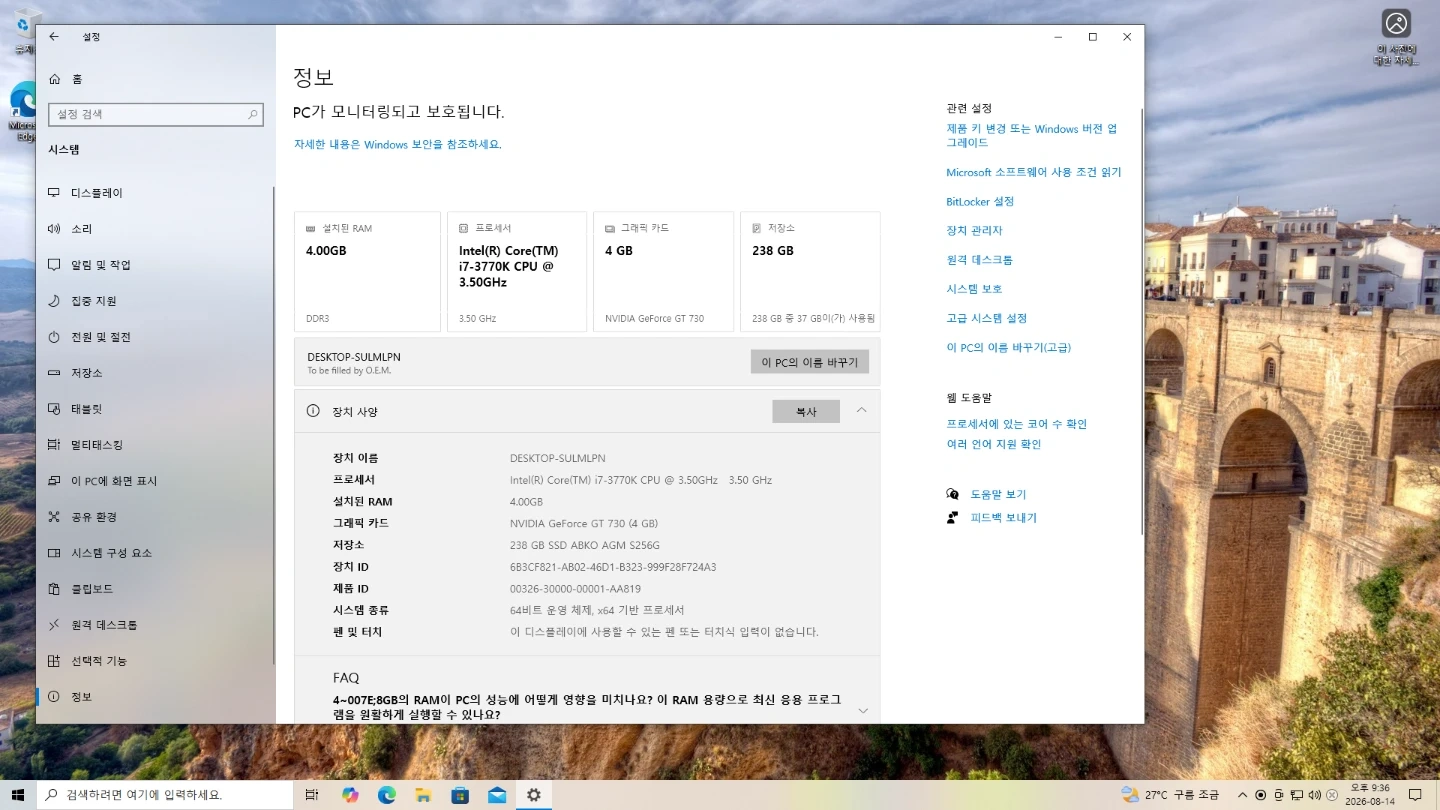Collapse the 장치 사양 section chevron

pyautogui.click(x=861, y=411)
